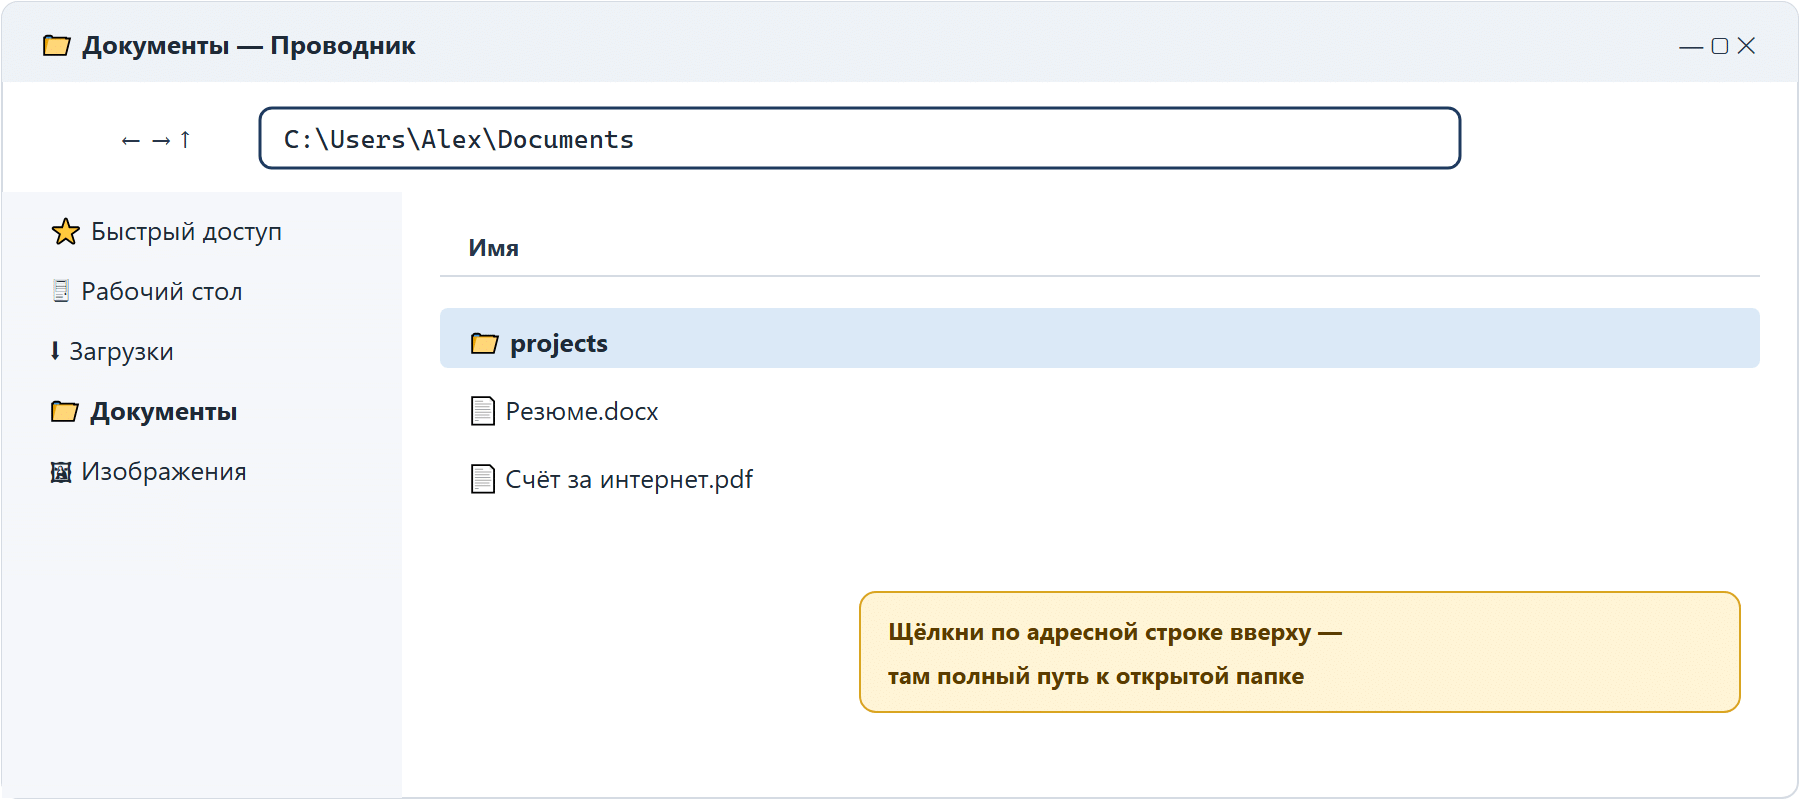1800x800 pixels.
Task: Go forward with the right arrow
Action: (161, 141)
